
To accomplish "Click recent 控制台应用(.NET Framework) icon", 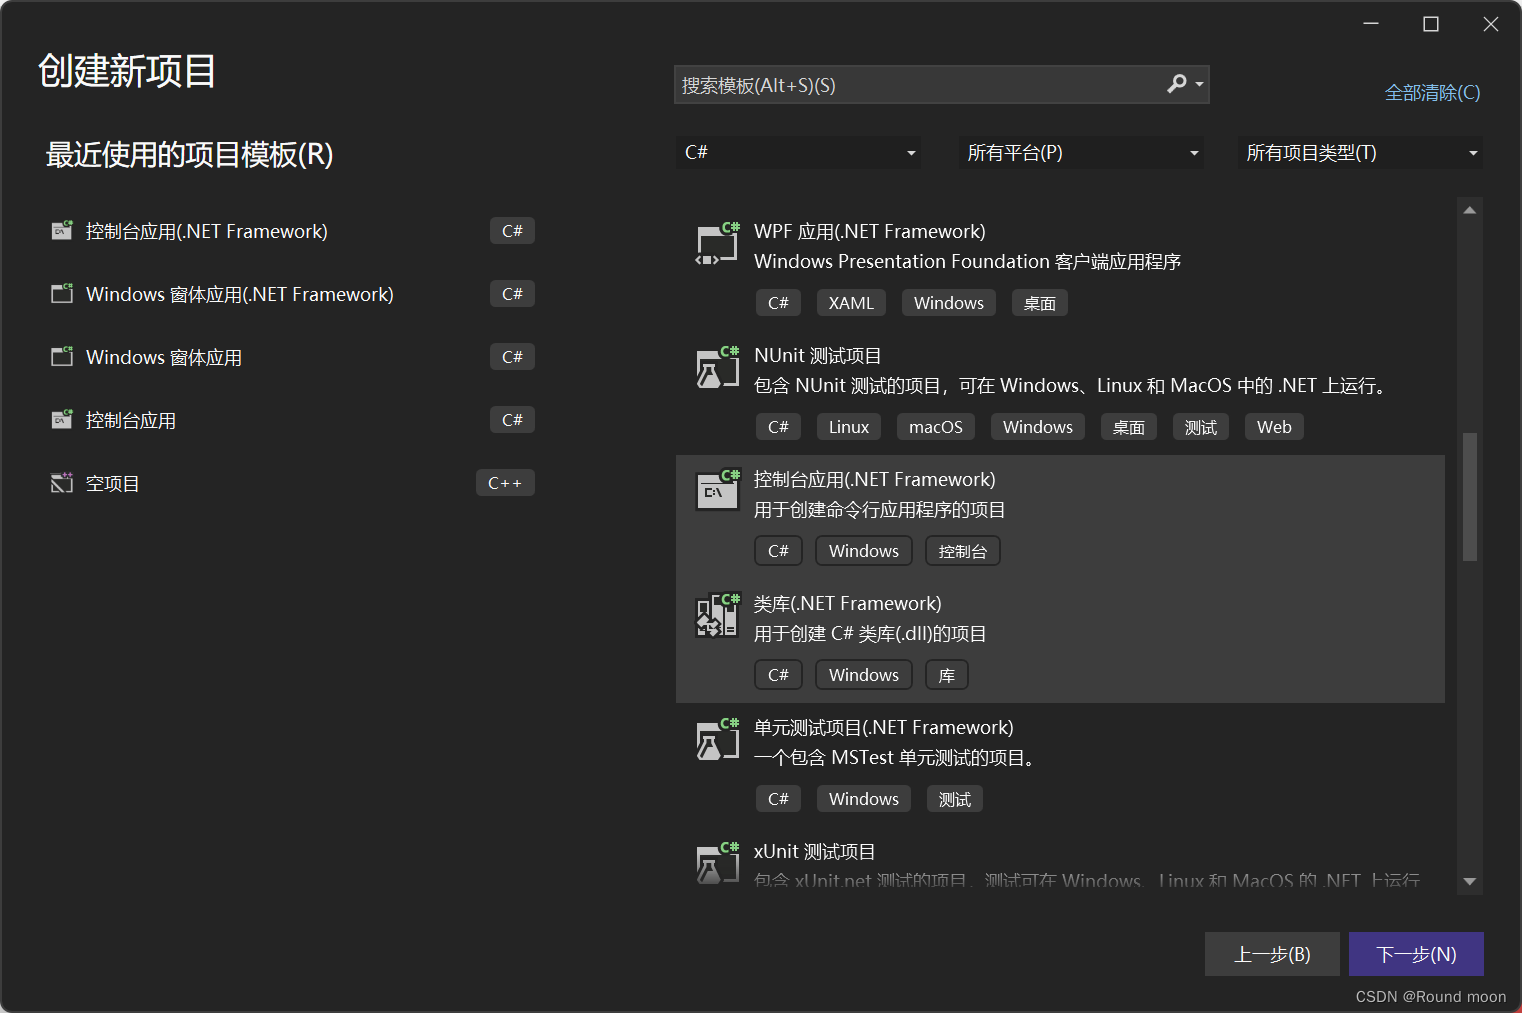I will [x=62, y=230].
